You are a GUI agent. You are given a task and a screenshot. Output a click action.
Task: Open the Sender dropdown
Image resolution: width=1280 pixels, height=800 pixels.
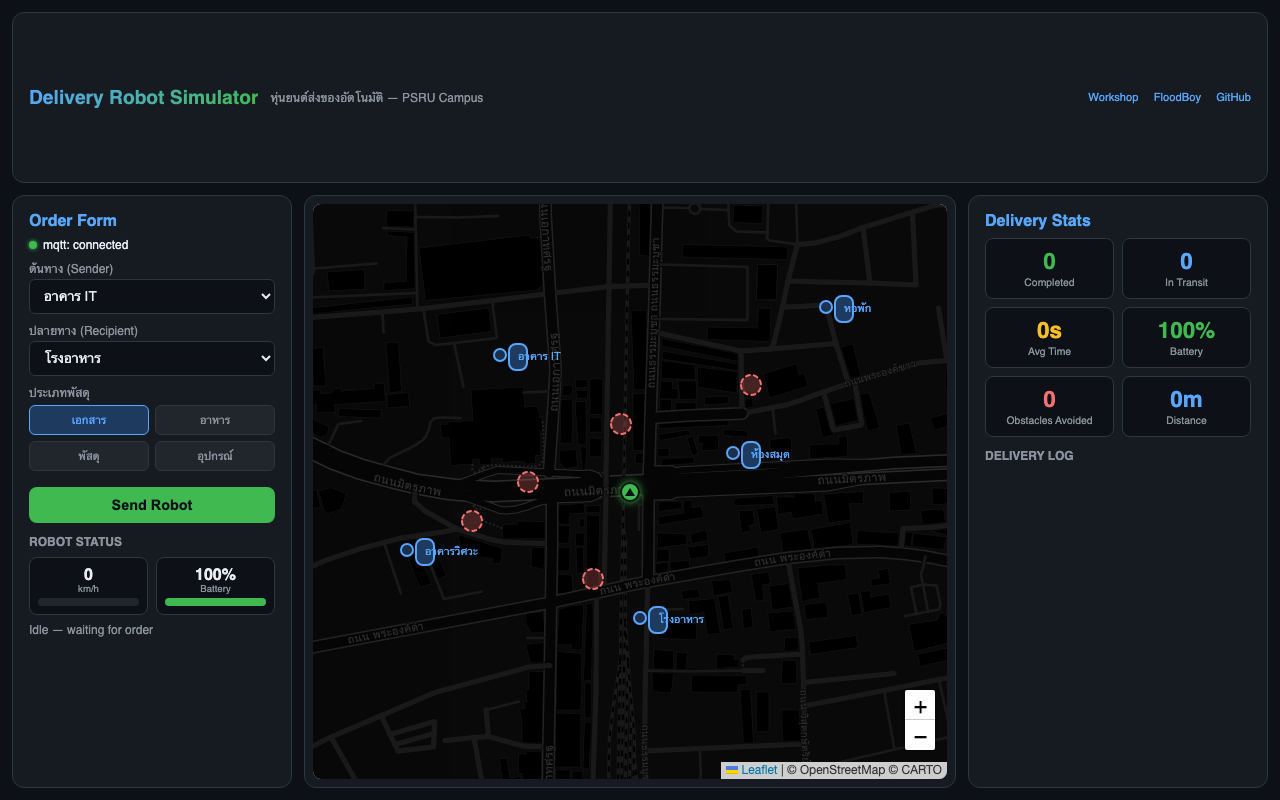pyautogui.click(x=152, y=297)
